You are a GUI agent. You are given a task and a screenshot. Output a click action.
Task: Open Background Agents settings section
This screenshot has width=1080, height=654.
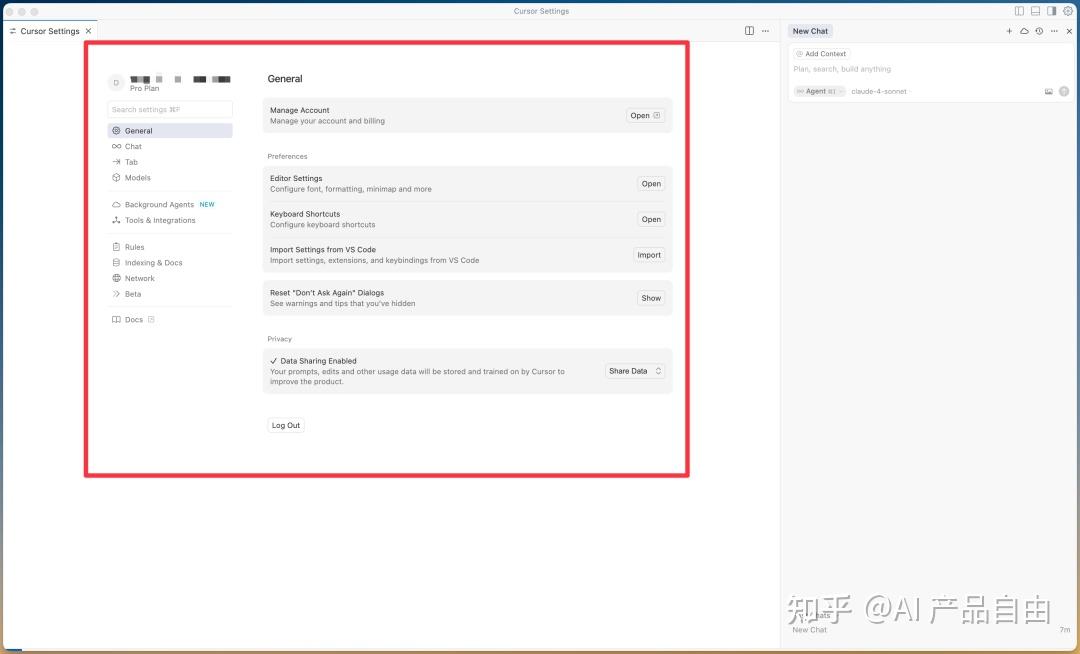tap(170, 204)
